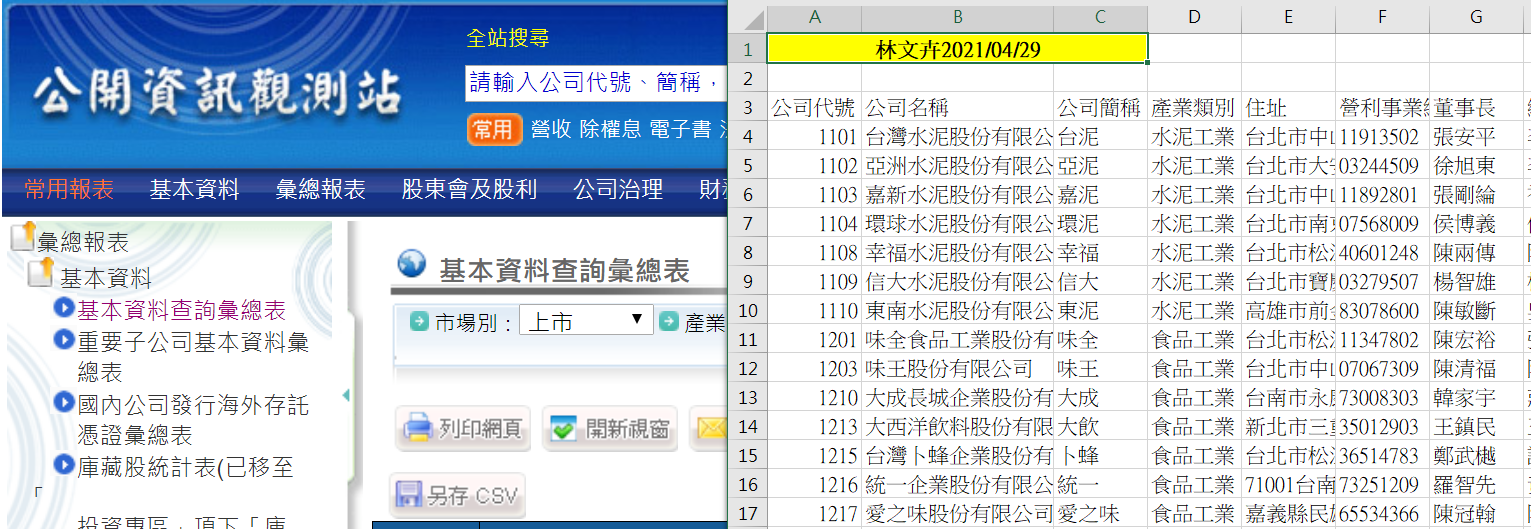The width and height of the screenshot is (1531, 529).
Task: Click bullet icon before 重要子公司基本資料彙總表
Action: [66, 341]
